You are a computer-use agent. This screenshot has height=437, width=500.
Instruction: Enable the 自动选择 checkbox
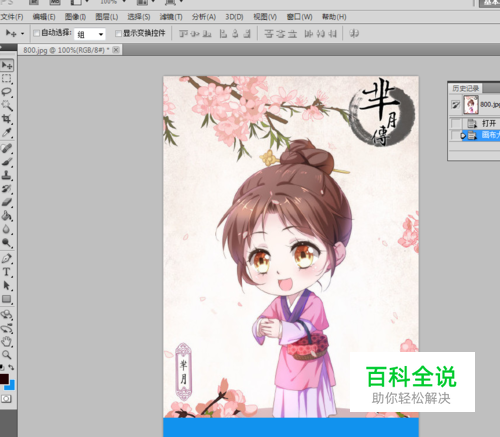pyautogui.click(x=36, y=33)
